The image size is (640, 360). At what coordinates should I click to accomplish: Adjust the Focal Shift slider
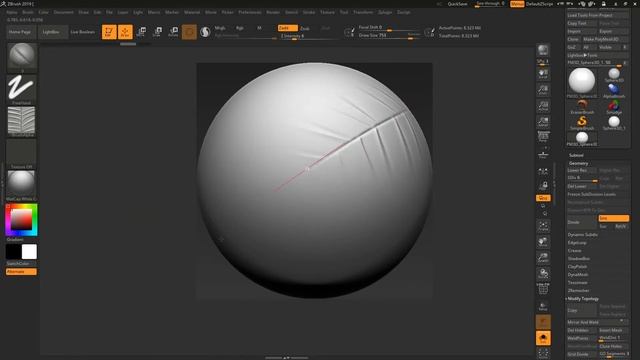(389, 27)
